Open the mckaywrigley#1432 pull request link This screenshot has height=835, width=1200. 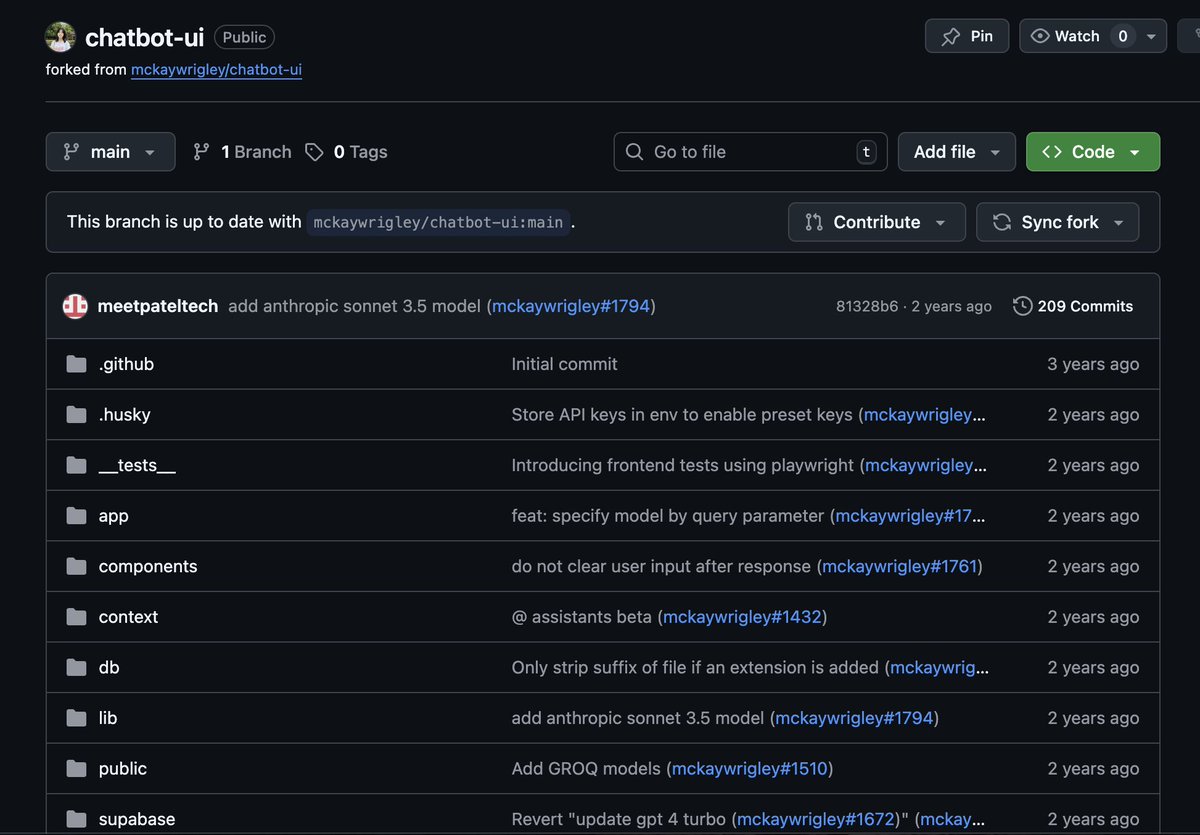click(x=742, y=617)
